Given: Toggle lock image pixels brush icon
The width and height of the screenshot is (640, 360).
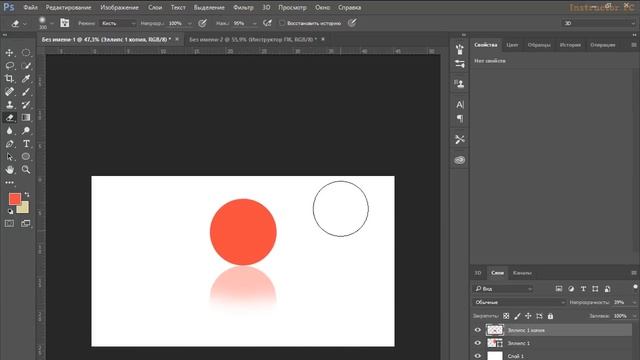Looking at the screenshot, I should (x=517, y=316).
